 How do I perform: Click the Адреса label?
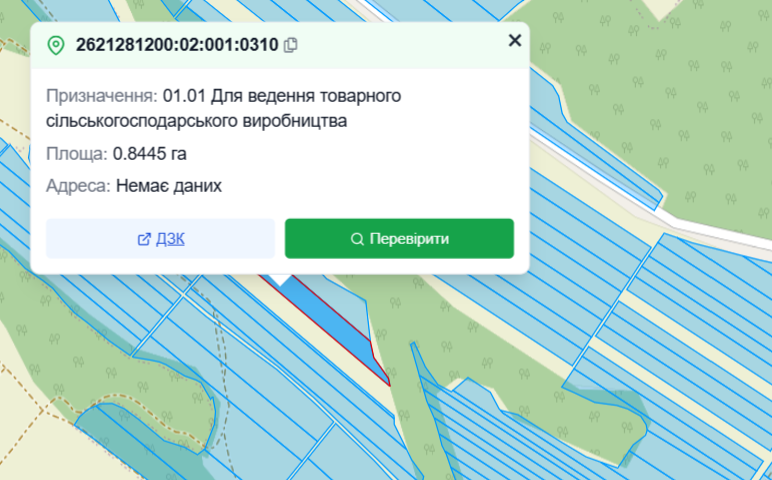78,186
